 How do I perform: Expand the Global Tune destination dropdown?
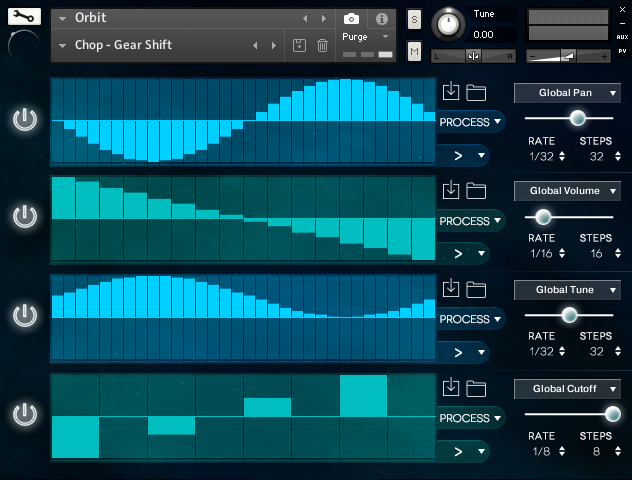(567, 290)
